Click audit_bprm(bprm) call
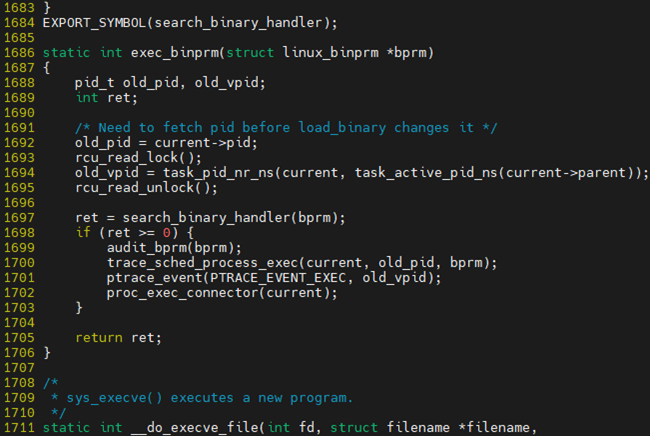Viewport: 650px width, 436px height. click(x=170, y=247)
